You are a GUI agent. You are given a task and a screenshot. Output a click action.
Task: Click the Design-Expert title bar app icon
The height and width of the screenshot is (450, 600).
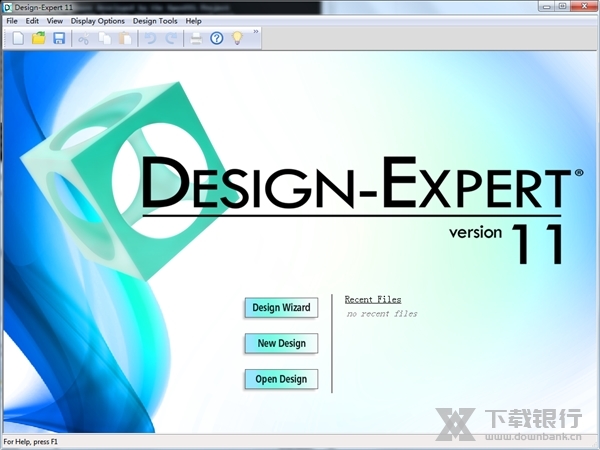(7, 7)
